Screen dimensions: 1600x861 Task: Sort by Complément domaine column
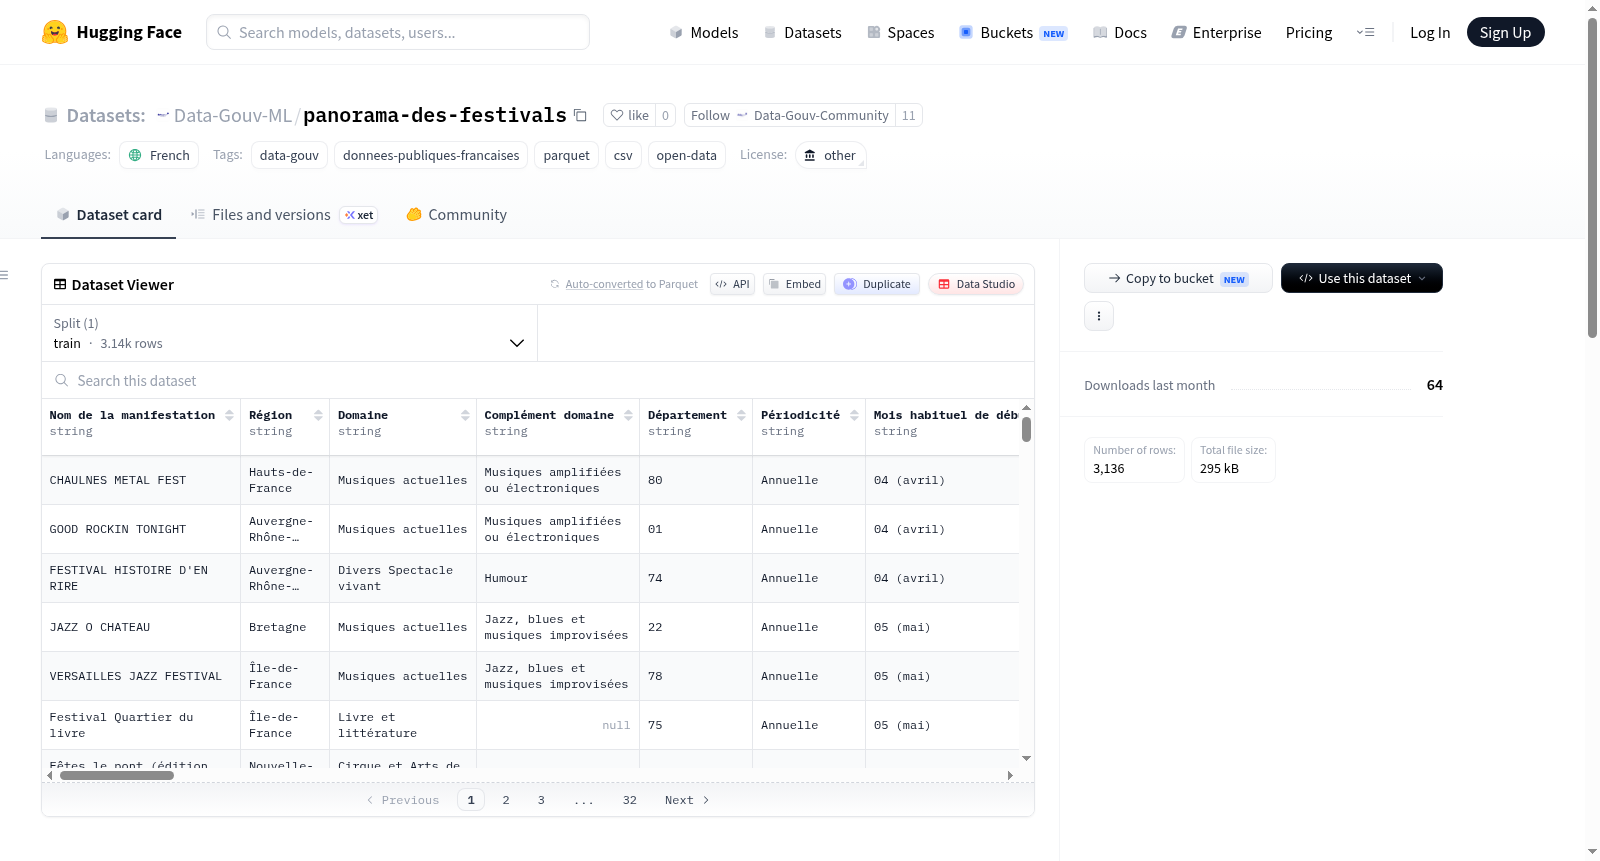(628, 415)
